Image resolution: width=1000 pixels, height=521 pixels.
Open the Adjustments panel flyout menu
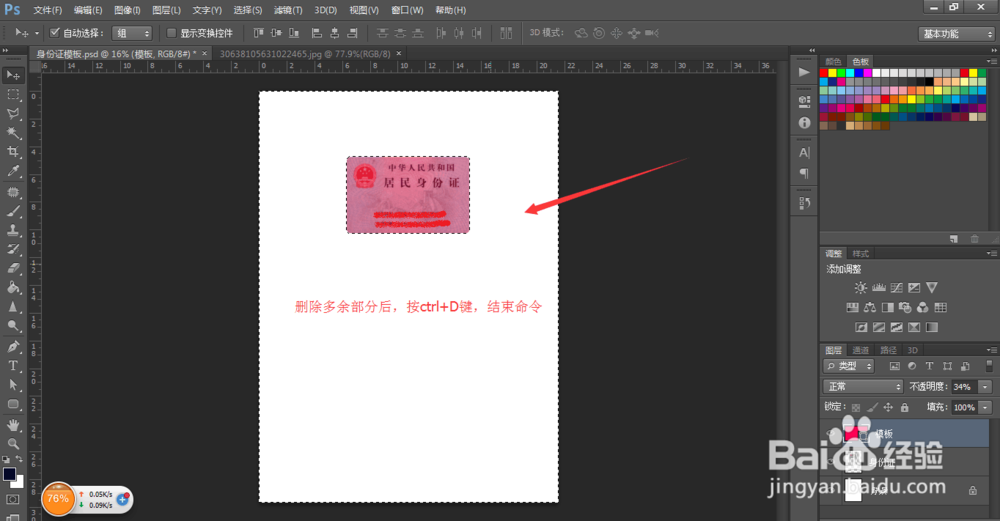(991, 253)
